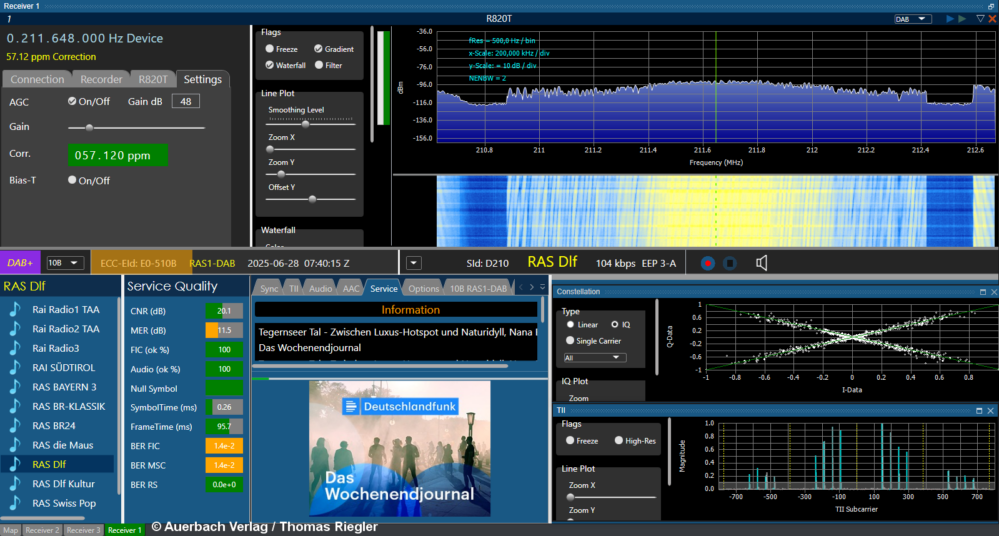The width and height of the screenshot is (999, 536).
Task: Open the Audio tab
Action: [x=320, y=288]
